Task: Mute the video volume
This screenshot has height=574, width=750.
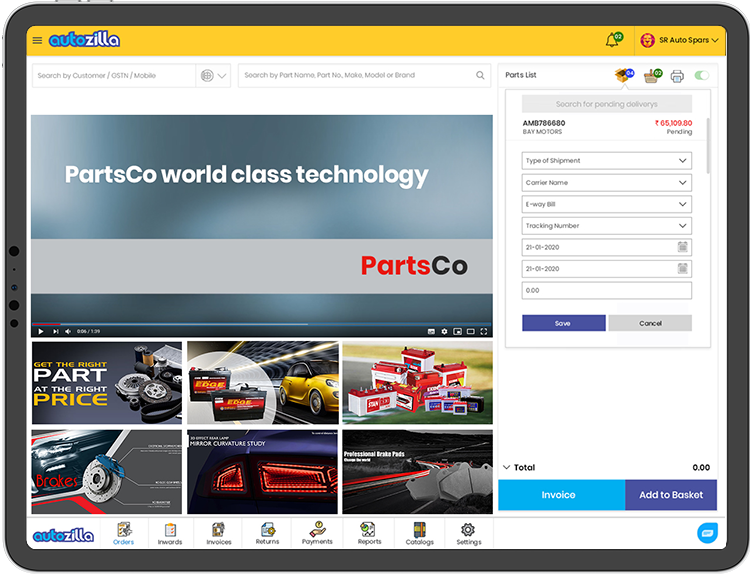Action: coord(68,331)
